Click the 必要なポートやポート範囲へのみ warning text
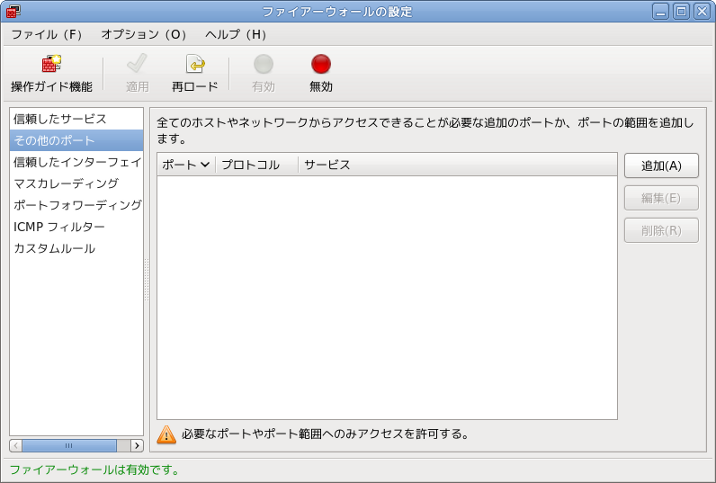Image resolution: width=716 pixels, height=483 pixels. 325,434
